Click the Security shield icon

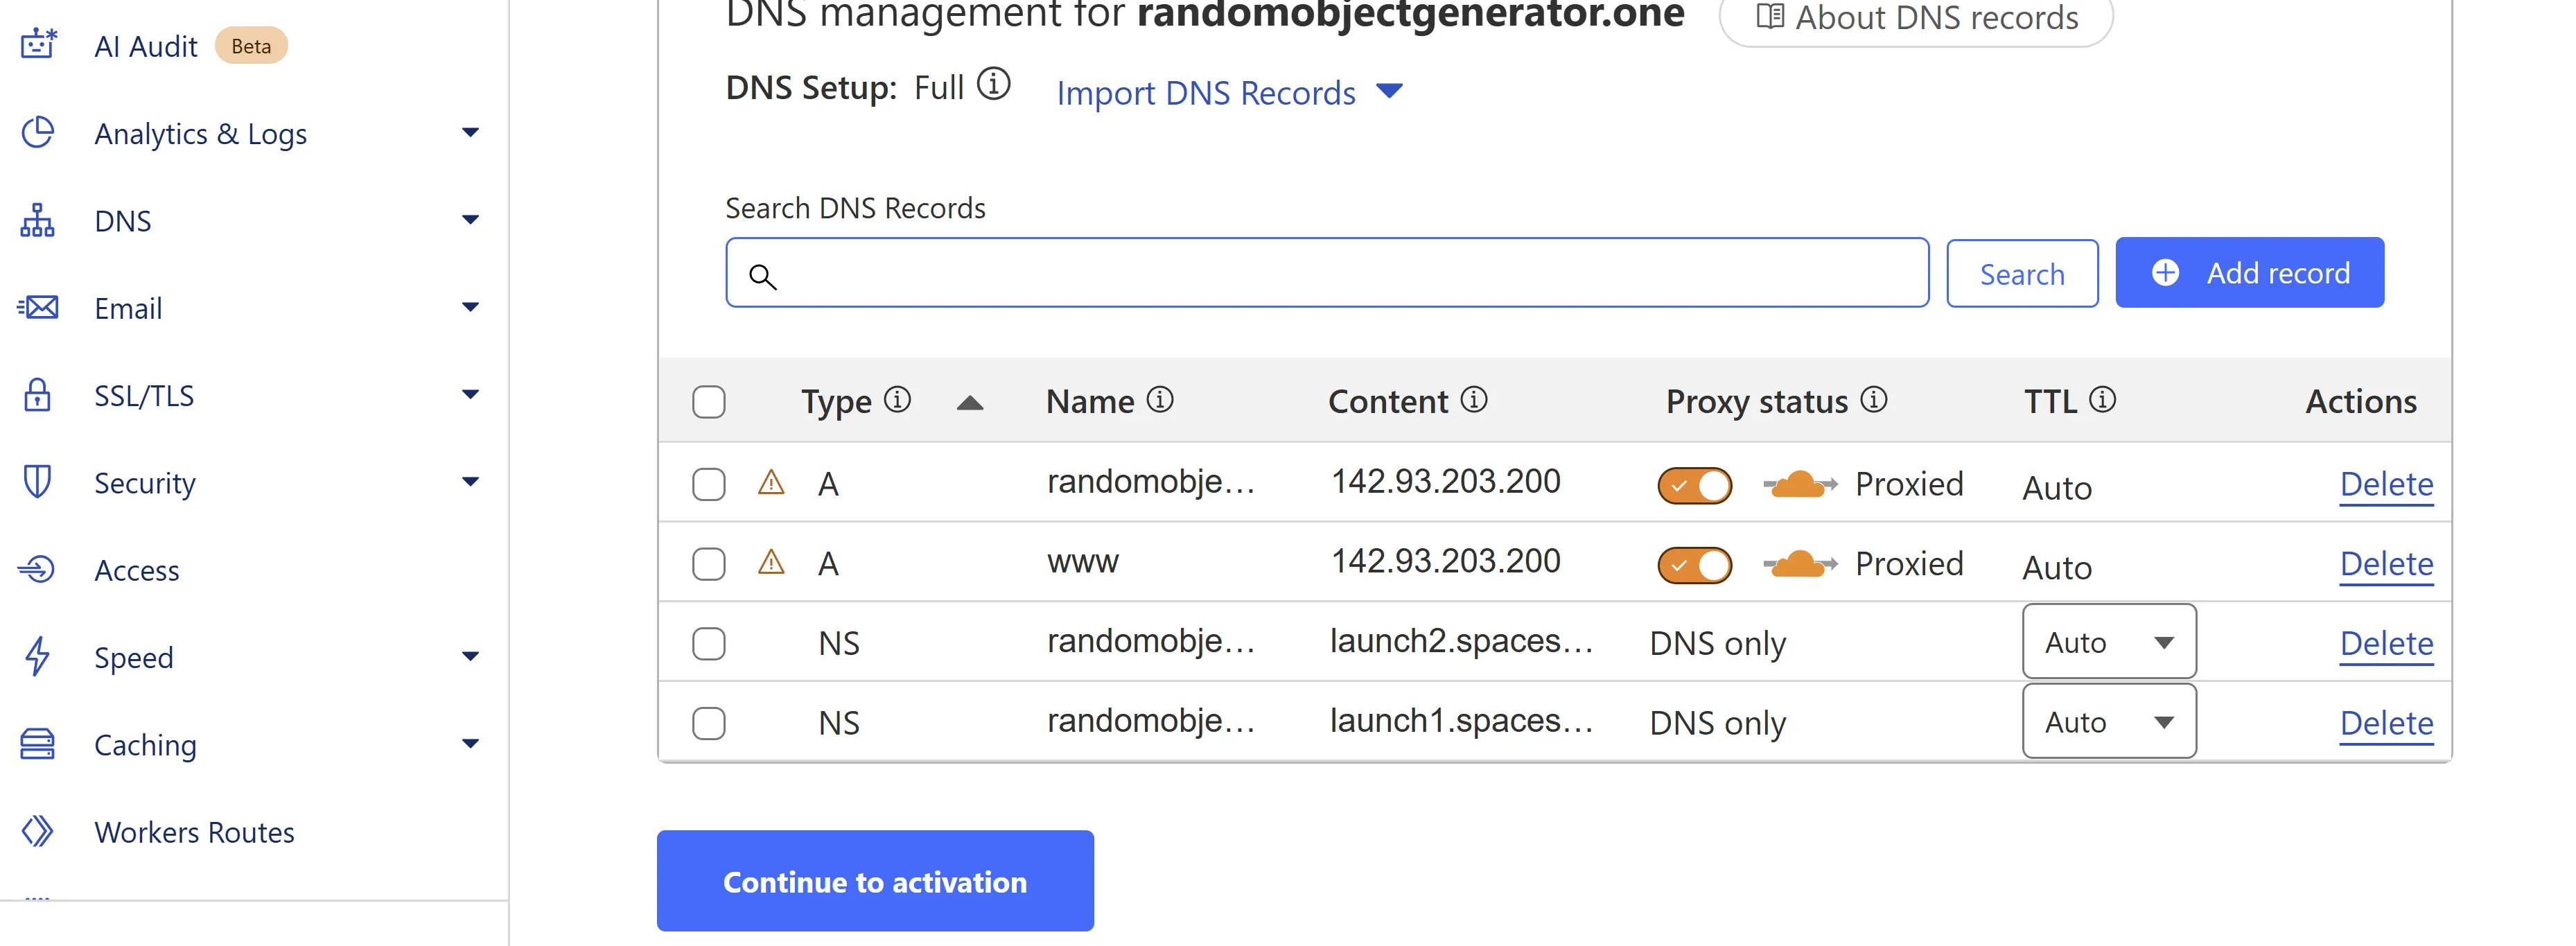click(38, 482)
